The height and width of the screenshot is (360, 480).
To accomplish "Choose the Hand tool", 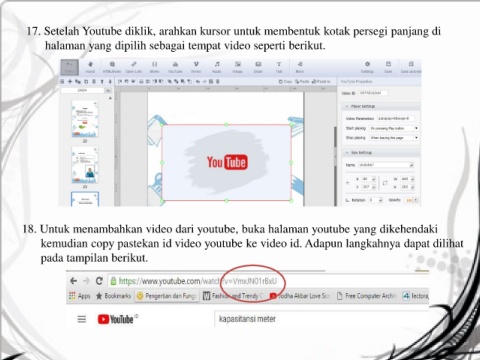I will (x=90, y=67).
